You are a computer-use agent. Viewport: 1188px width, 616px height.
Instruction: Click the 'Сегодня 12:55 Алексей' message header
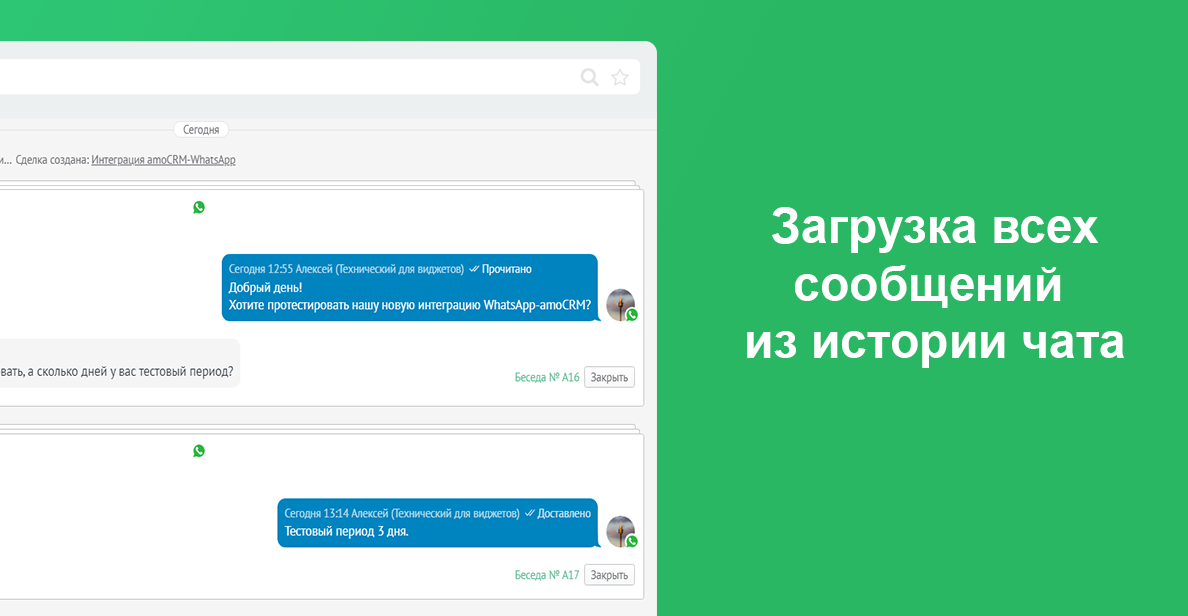tap(346, 269)
